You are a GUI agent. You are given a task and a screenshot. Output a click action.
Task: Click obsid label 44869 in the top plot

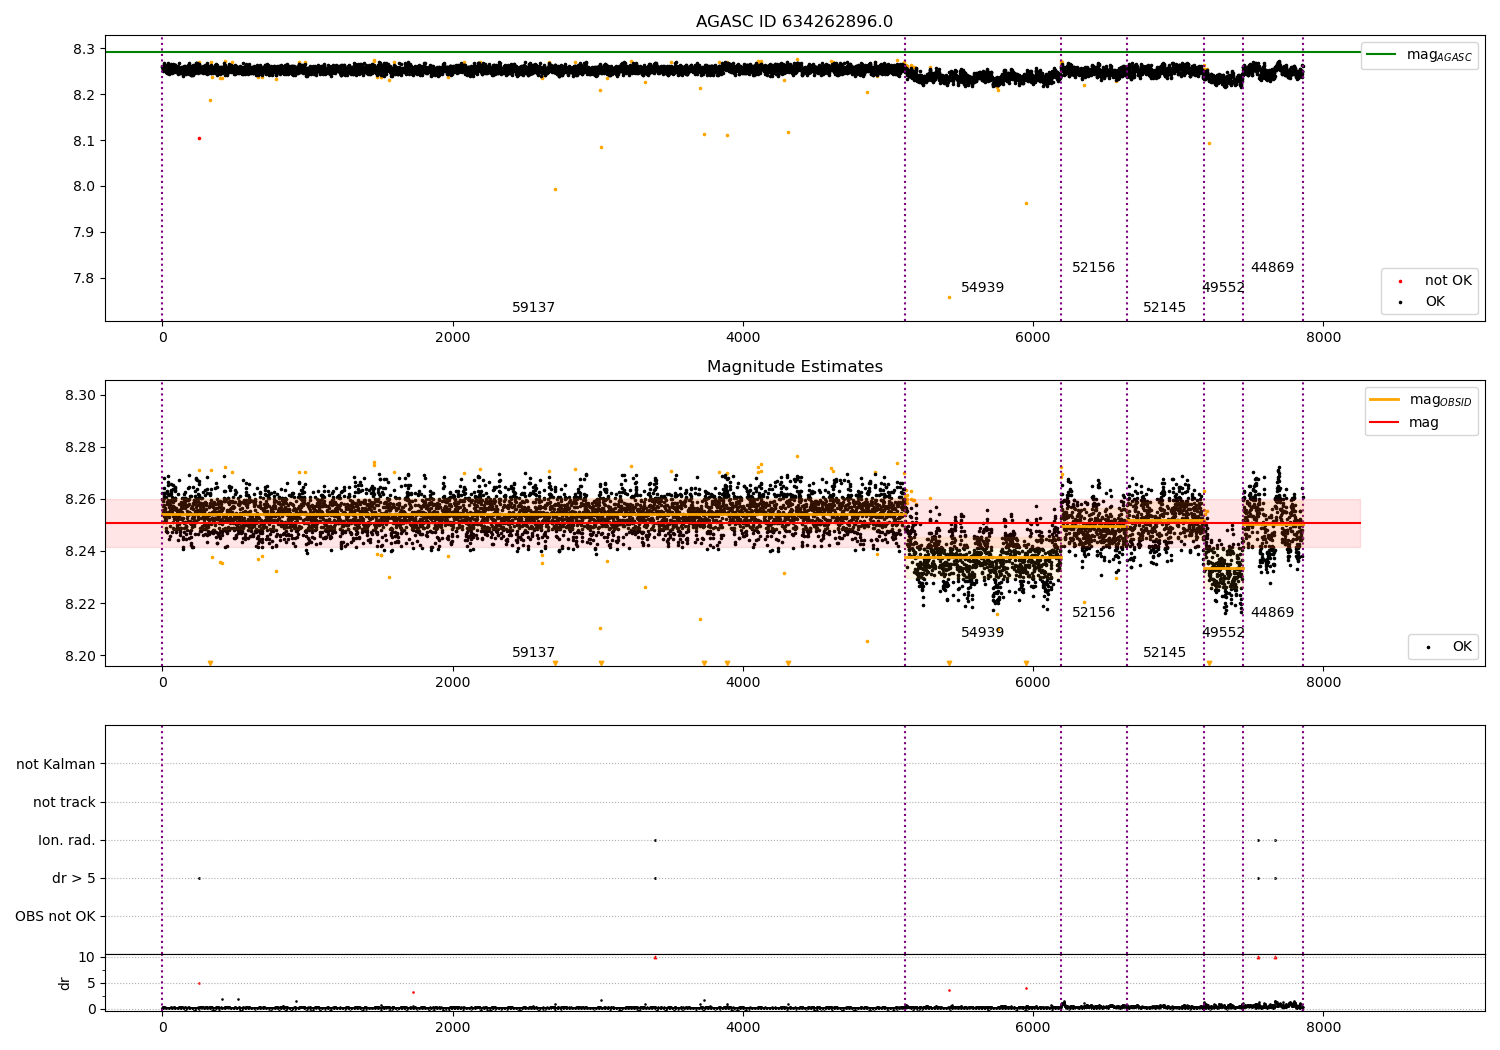coord(1272,268)
